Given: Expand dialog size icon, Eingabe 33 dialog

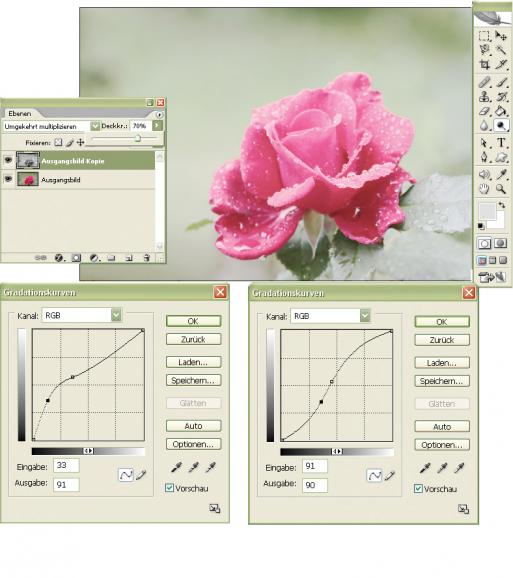Looking at the screenshot, I should 214,509.
